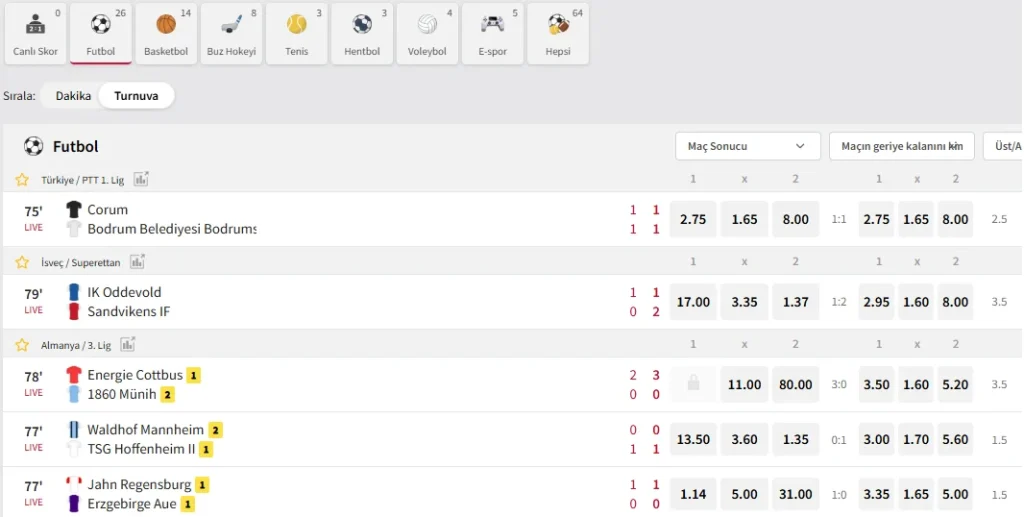
Task: Open statistics icon for Türkiye / PTT 1. Lig
Action: coord(141,179)
